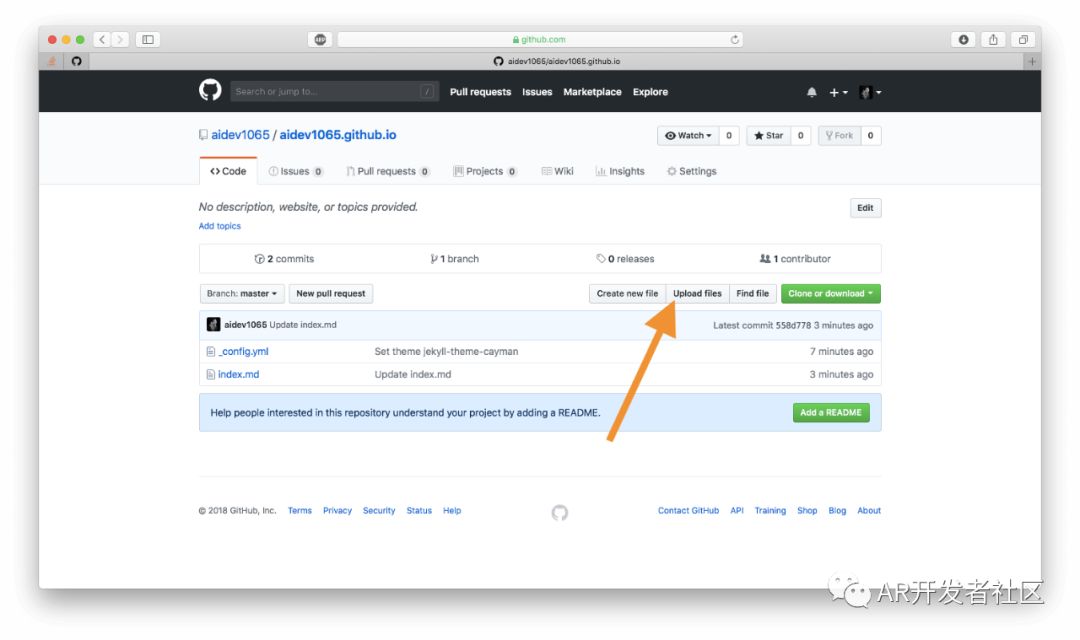Go back with Safari back arrow
Image resolution: width=1080 pixels, height=640 pixels.
[x=102, y=40]
